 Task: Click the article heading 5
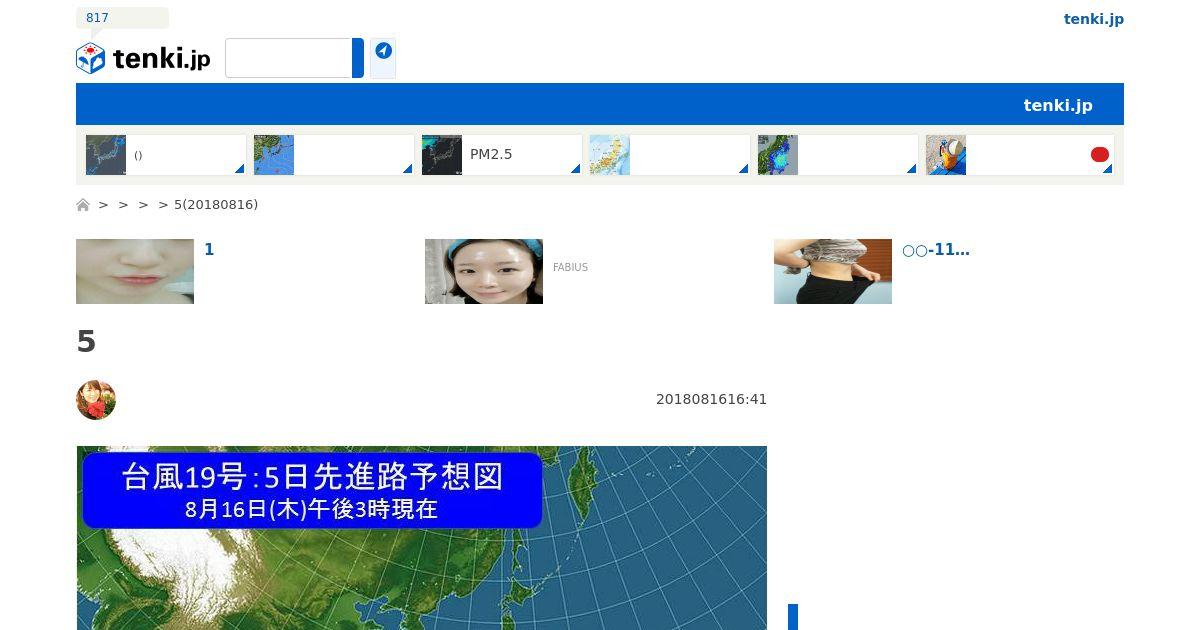point(86,342)
